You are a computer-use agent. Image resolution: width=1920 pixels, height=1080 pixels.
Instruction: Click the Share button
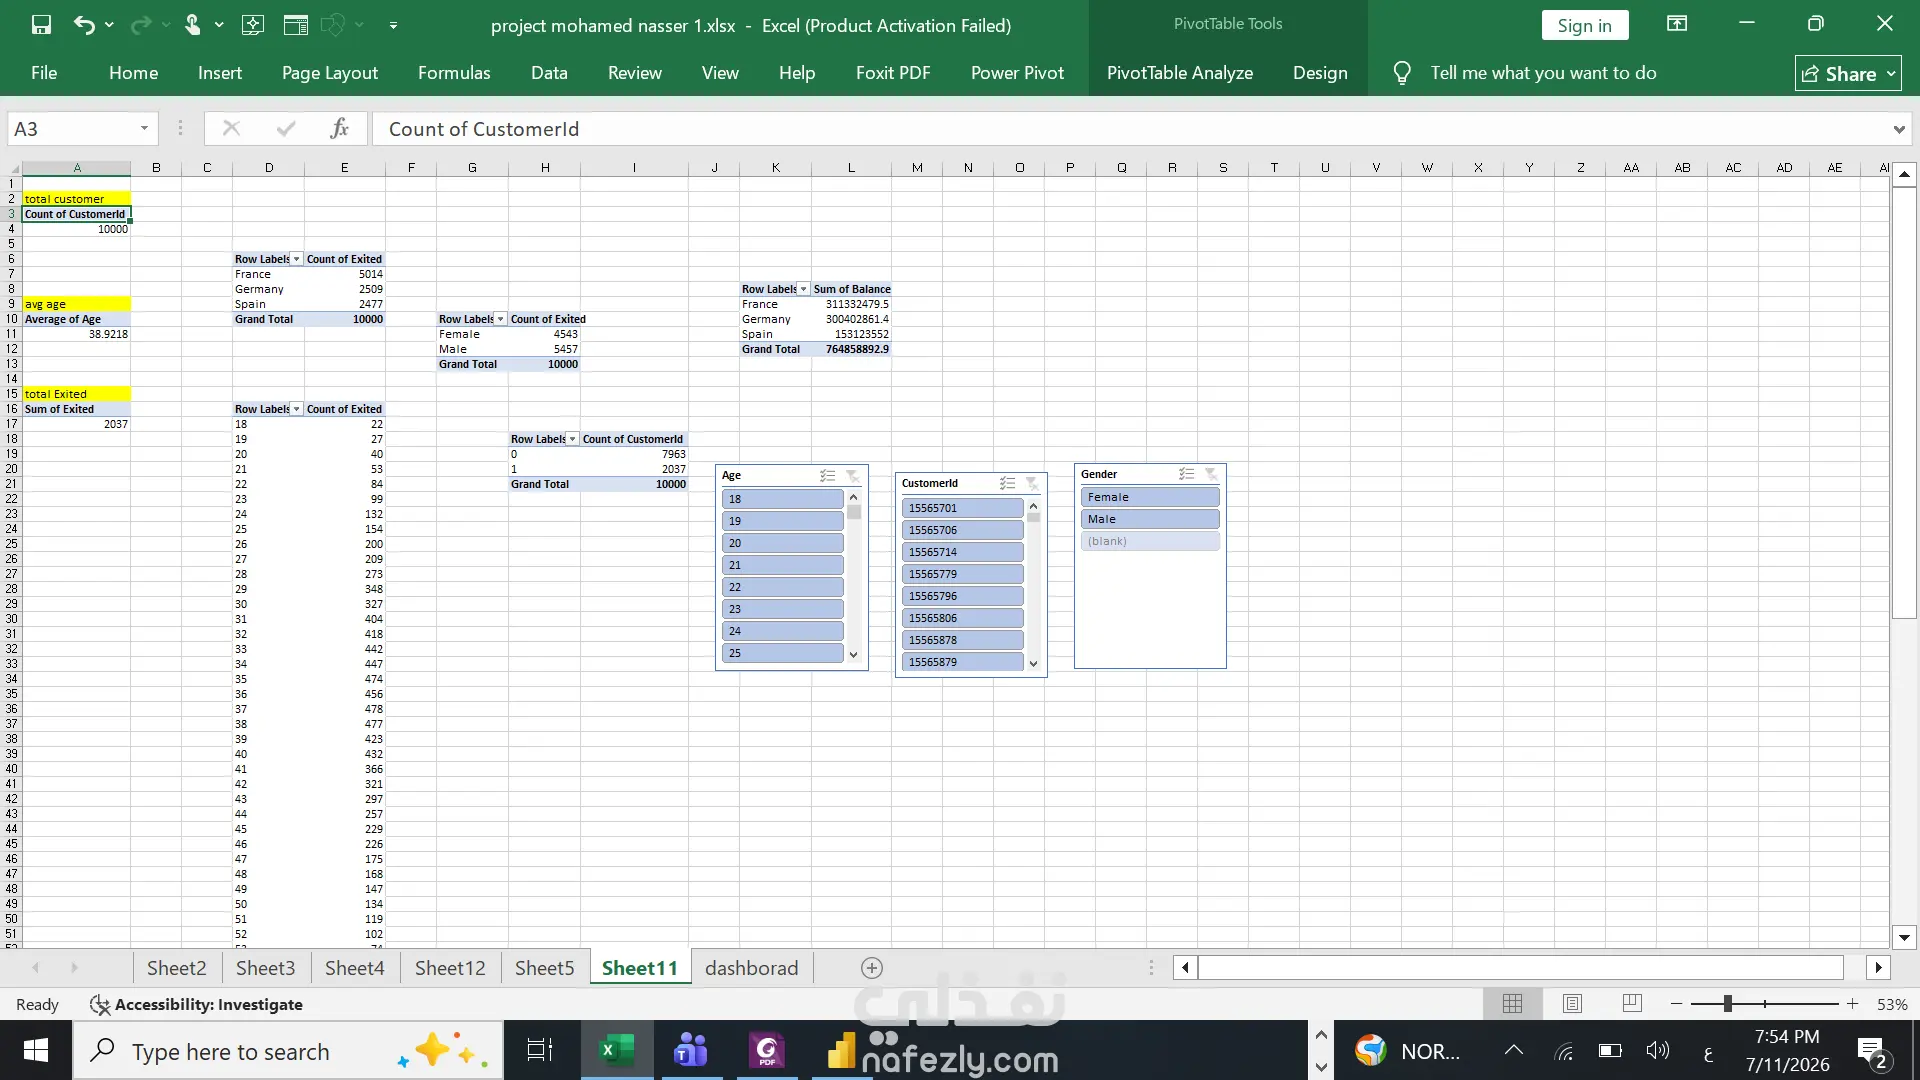1848,74
